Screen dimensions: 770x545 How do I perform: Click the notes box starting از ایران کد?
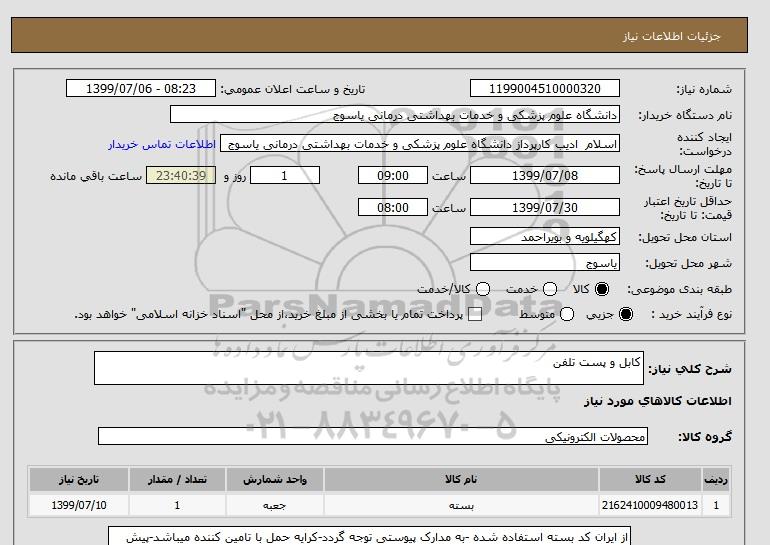(369, 536)
